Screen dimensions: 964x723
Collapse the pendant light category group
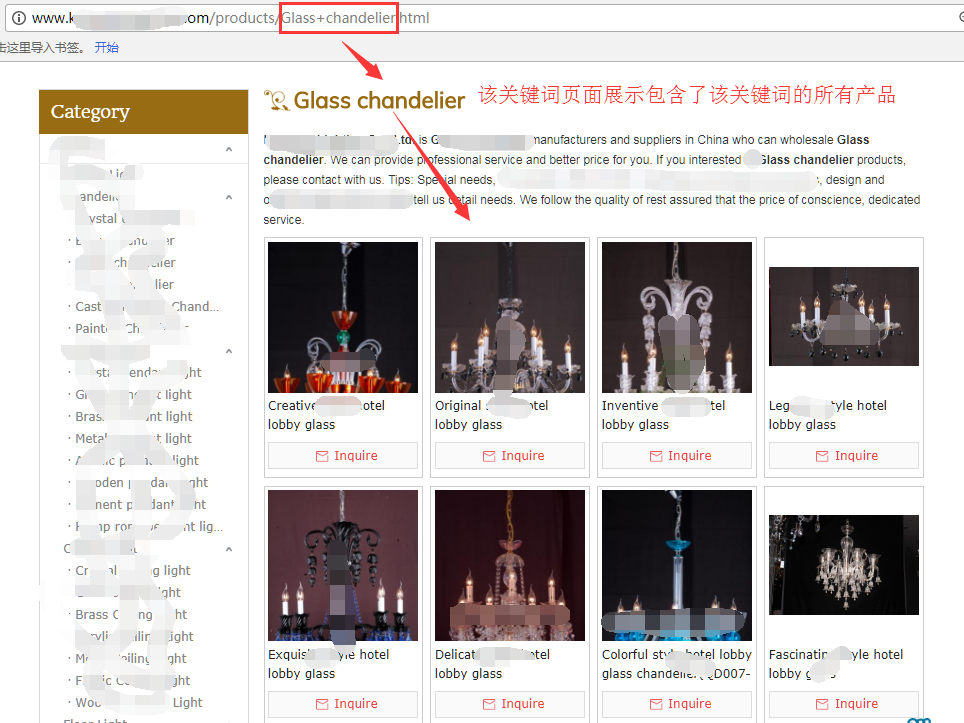(228, 351)
